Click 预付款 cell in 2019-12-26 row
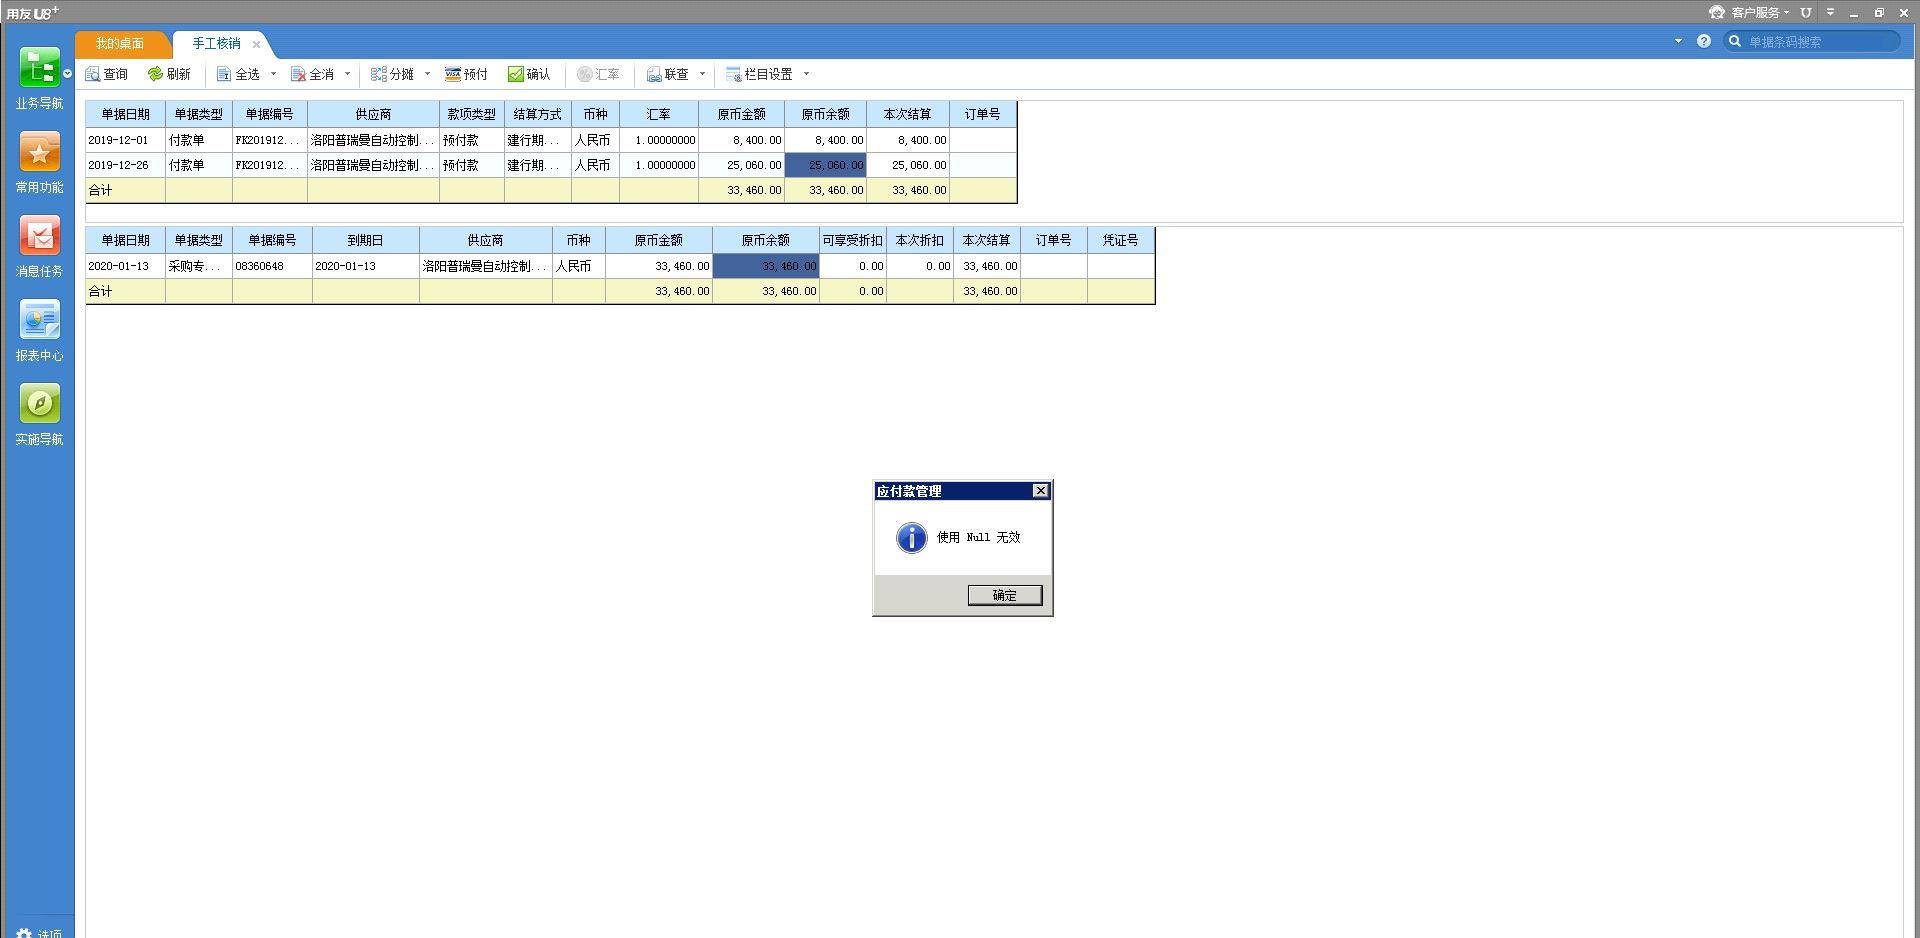1920x938 pixels. coord(472,165)
